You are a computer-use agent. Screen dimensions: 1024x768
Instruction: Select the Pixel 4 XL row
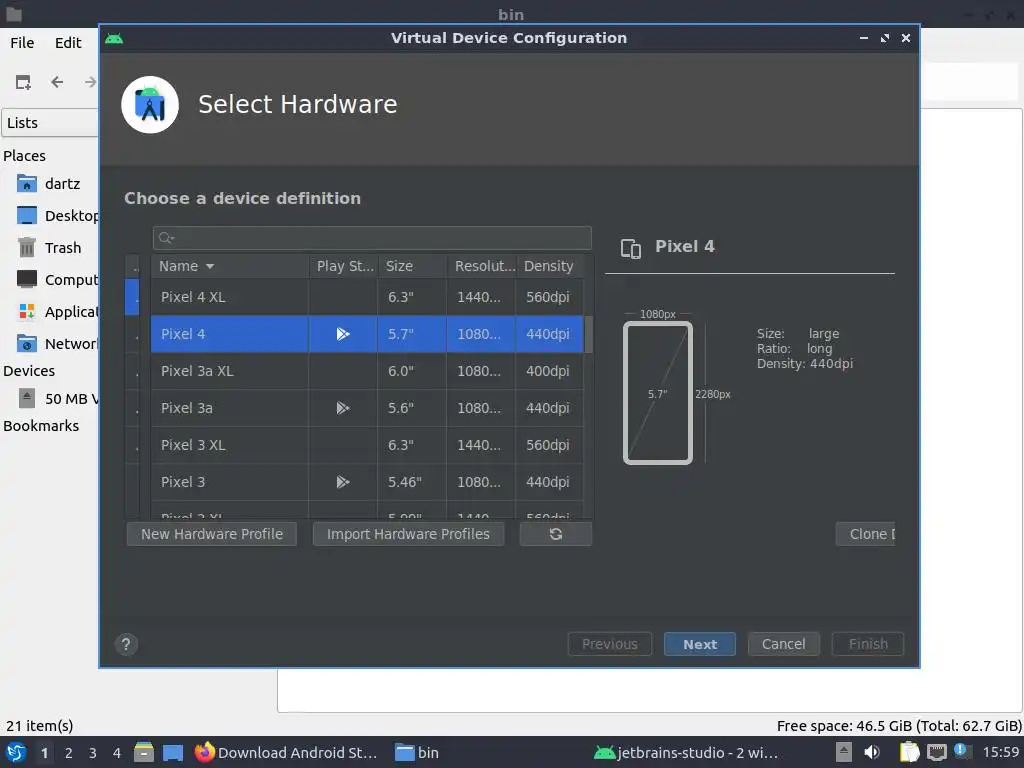(x=367, y=297)
